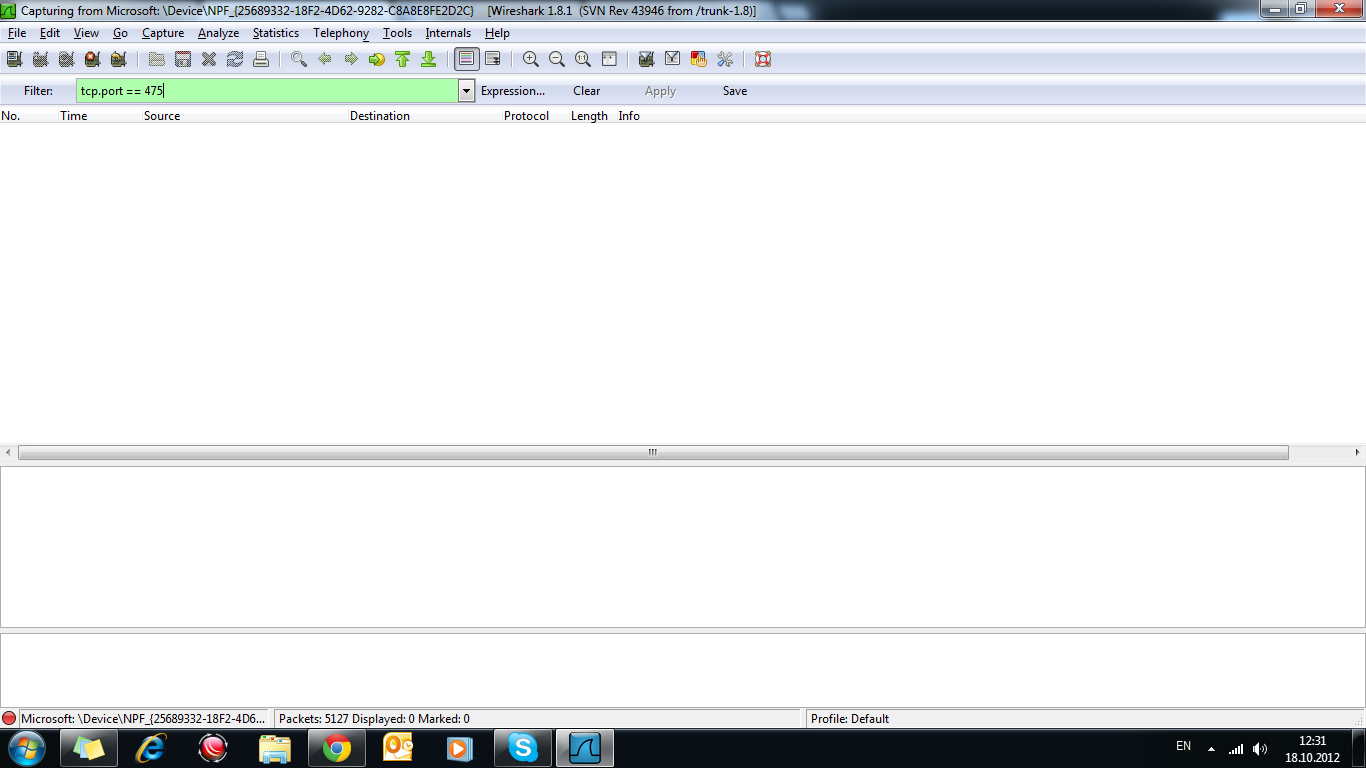Toggle packet list colorization

(466, 59)
